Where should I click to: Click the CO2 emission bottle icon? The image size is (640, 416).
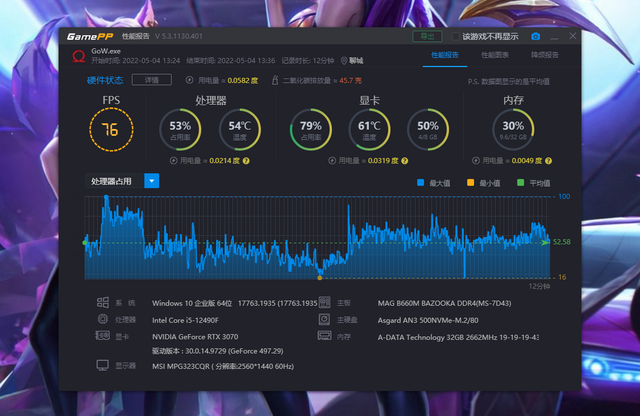point(275,80)
